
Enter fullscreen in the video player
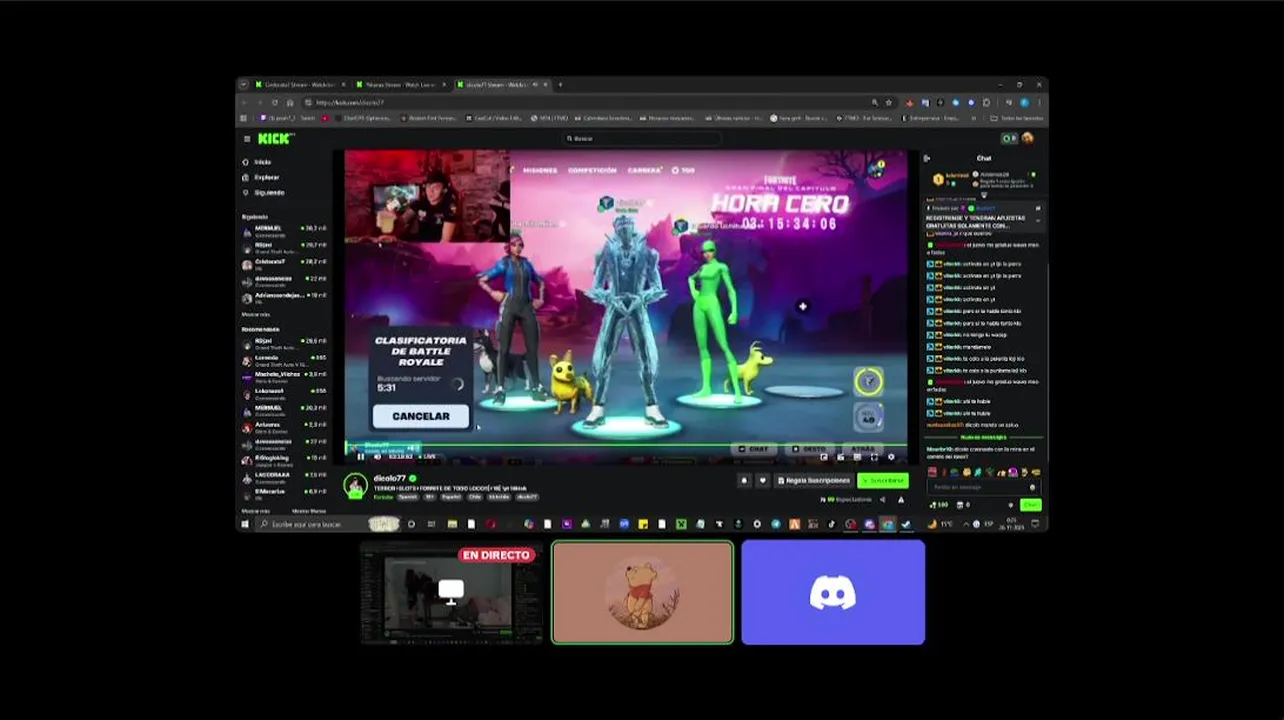875,457
